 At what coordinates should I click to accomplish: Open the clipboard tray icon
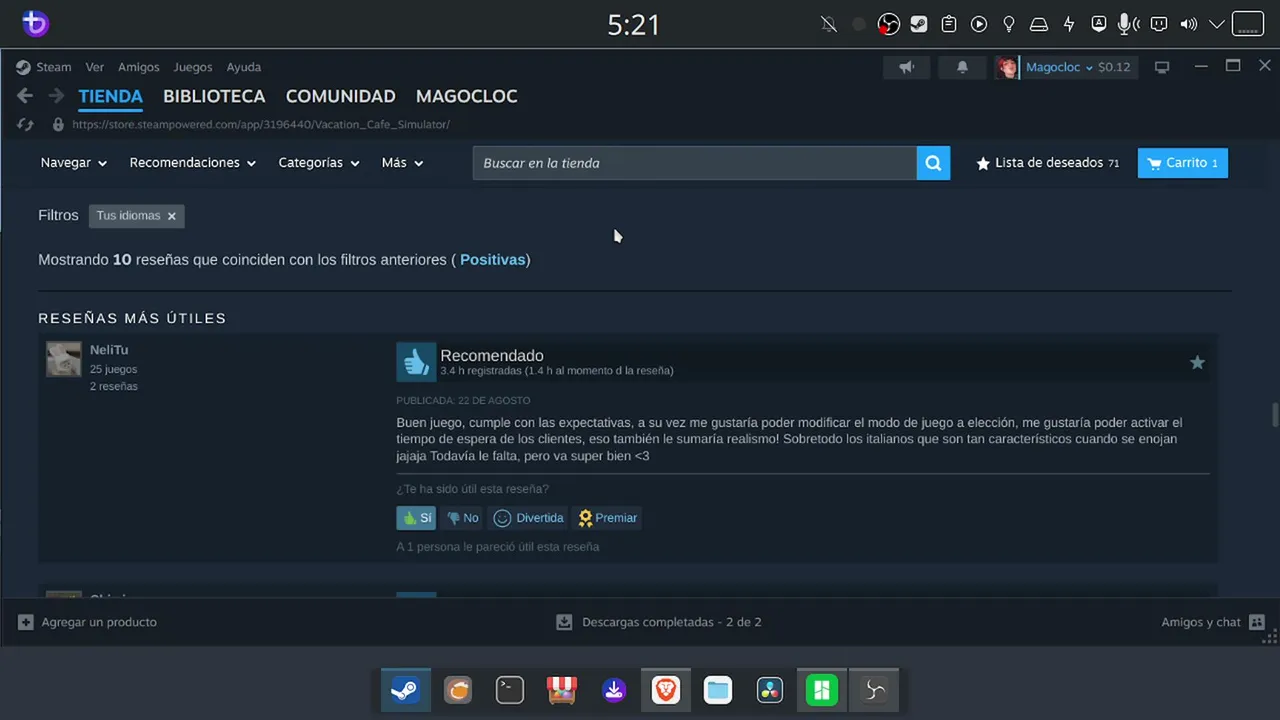click(x=948, y=24)
